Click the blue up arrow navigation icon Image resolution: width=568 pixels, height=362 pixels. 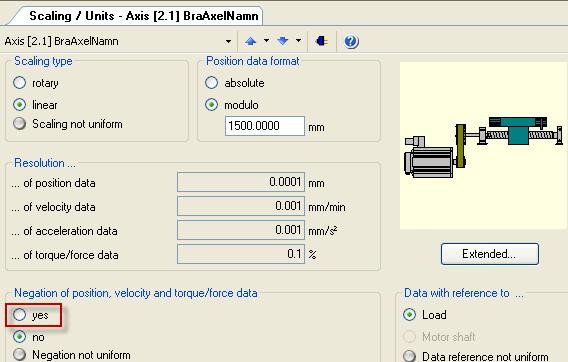point(250,41)
